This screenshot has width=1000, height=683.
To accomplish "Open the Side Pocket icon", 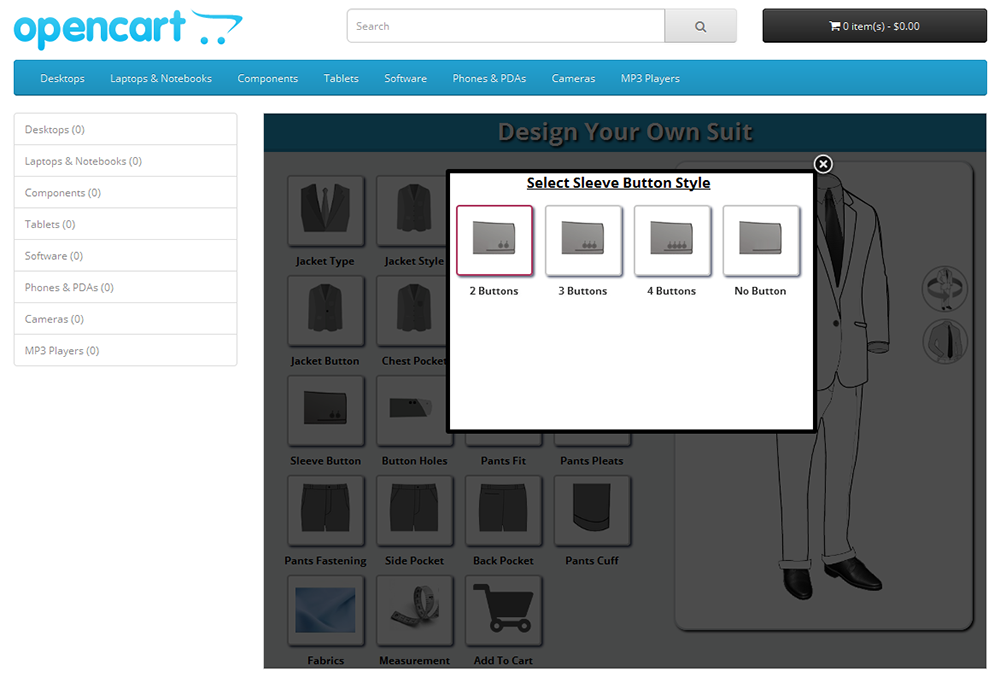I will [415, 511].
